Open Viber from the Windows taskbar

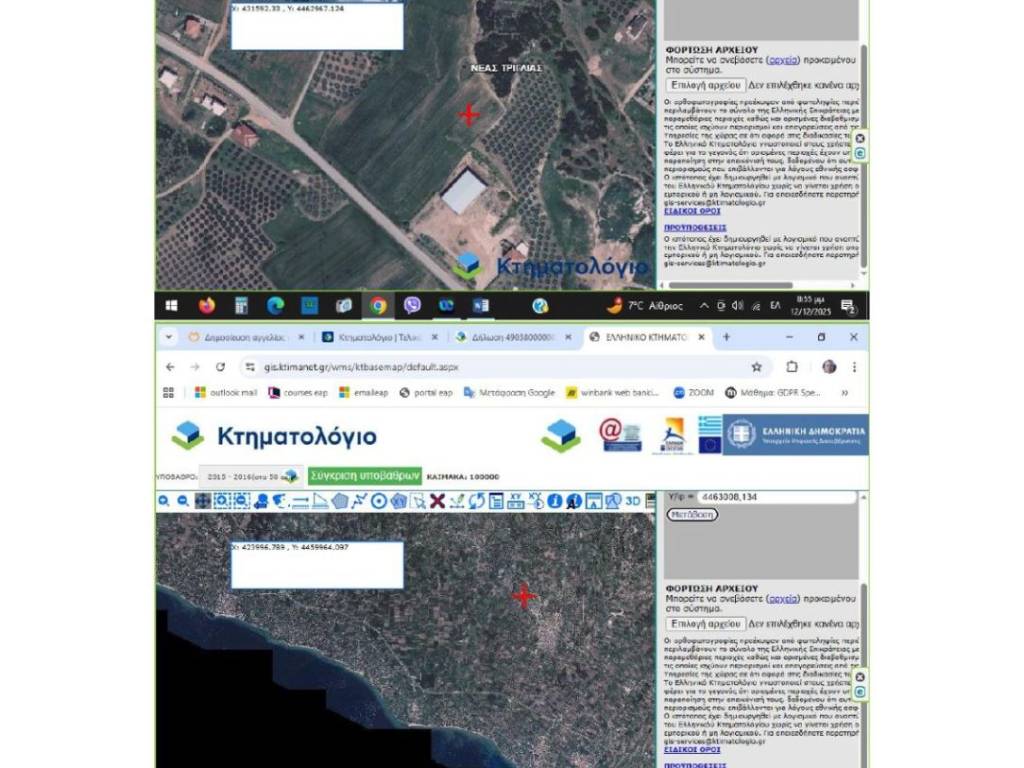[x=412, y=306]
